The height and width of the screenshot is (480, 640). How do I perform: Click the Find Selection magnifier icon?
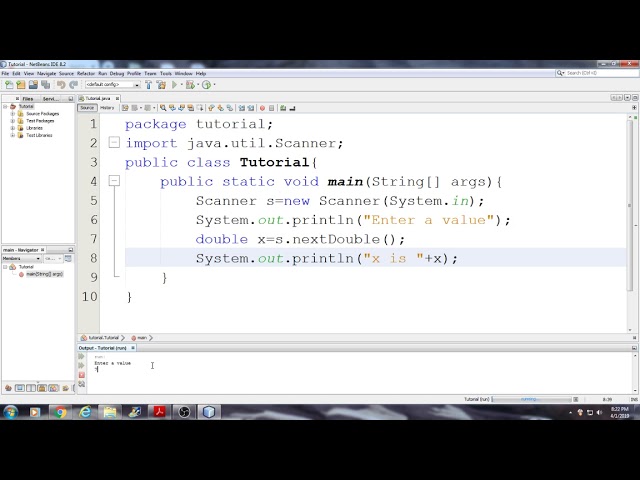(163, 108)
